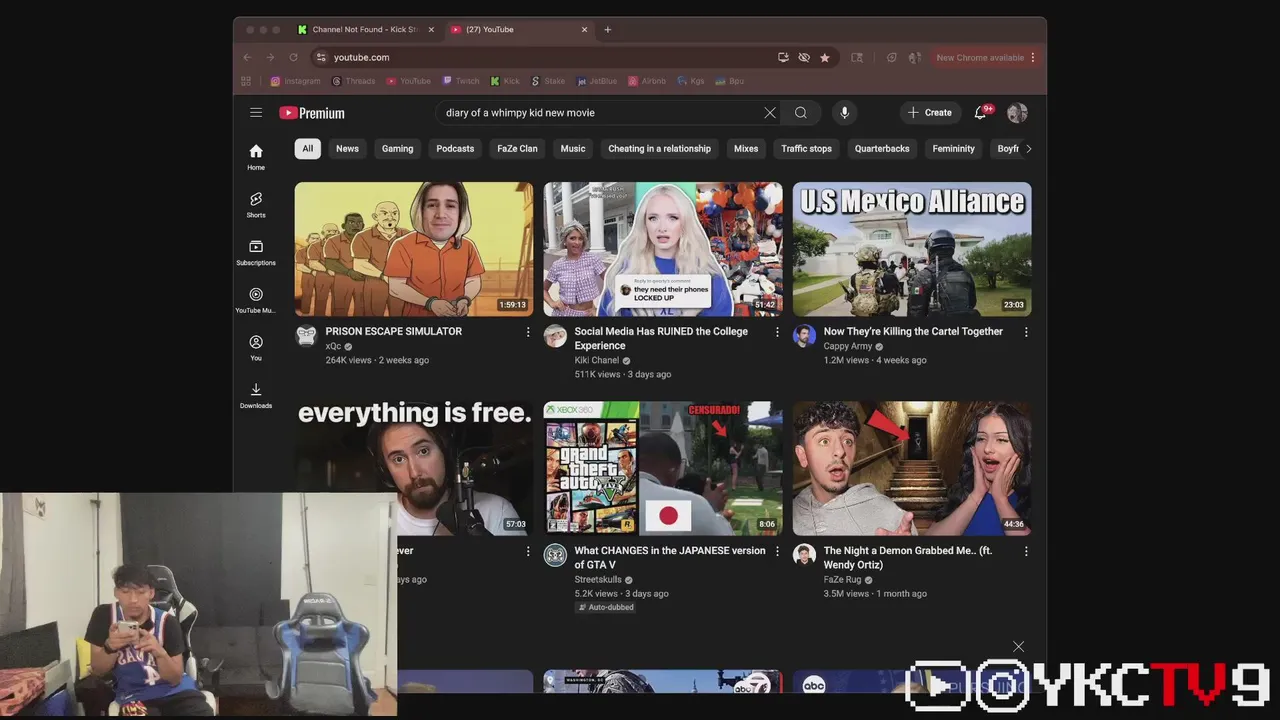Open the YouTube hamburger guide menu

tap(256, 113)
